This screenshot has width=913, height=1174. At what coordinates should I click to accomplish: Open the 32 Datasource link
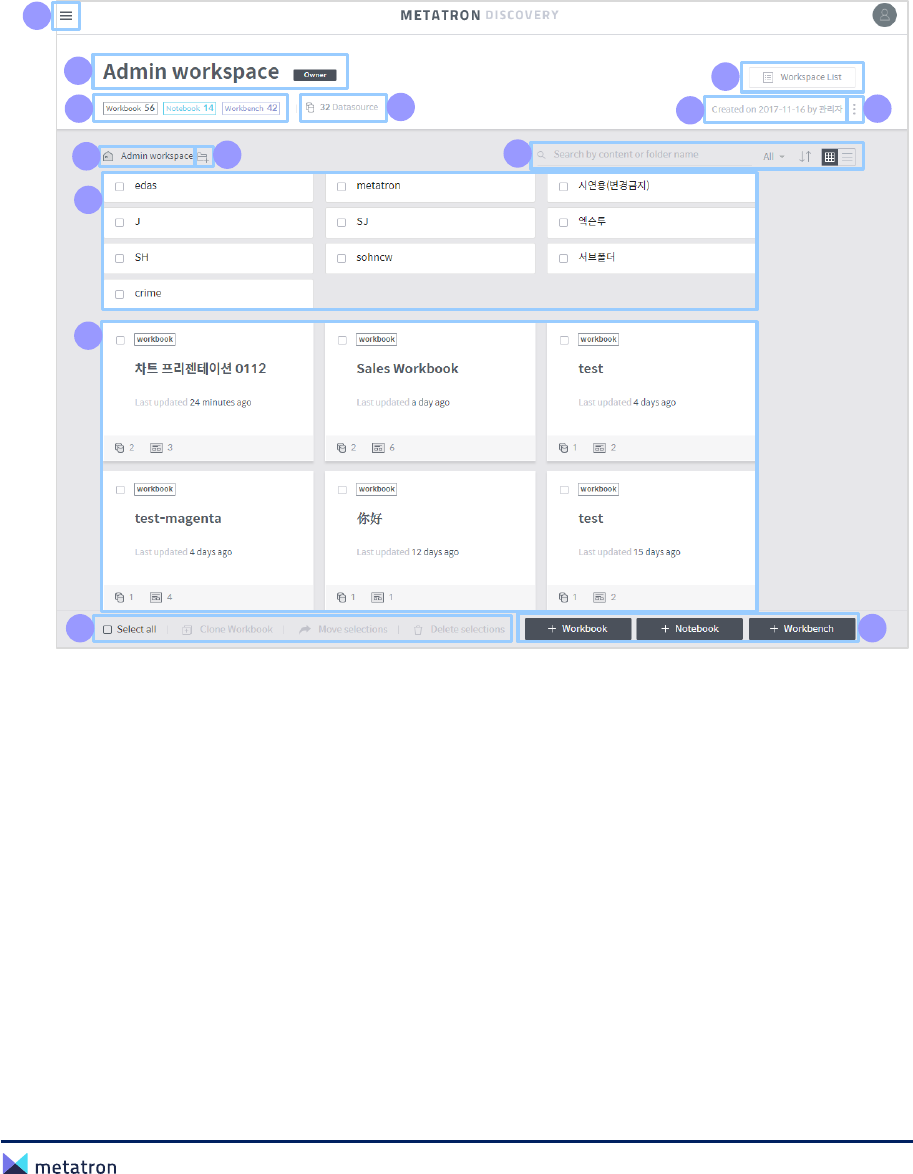342,108
